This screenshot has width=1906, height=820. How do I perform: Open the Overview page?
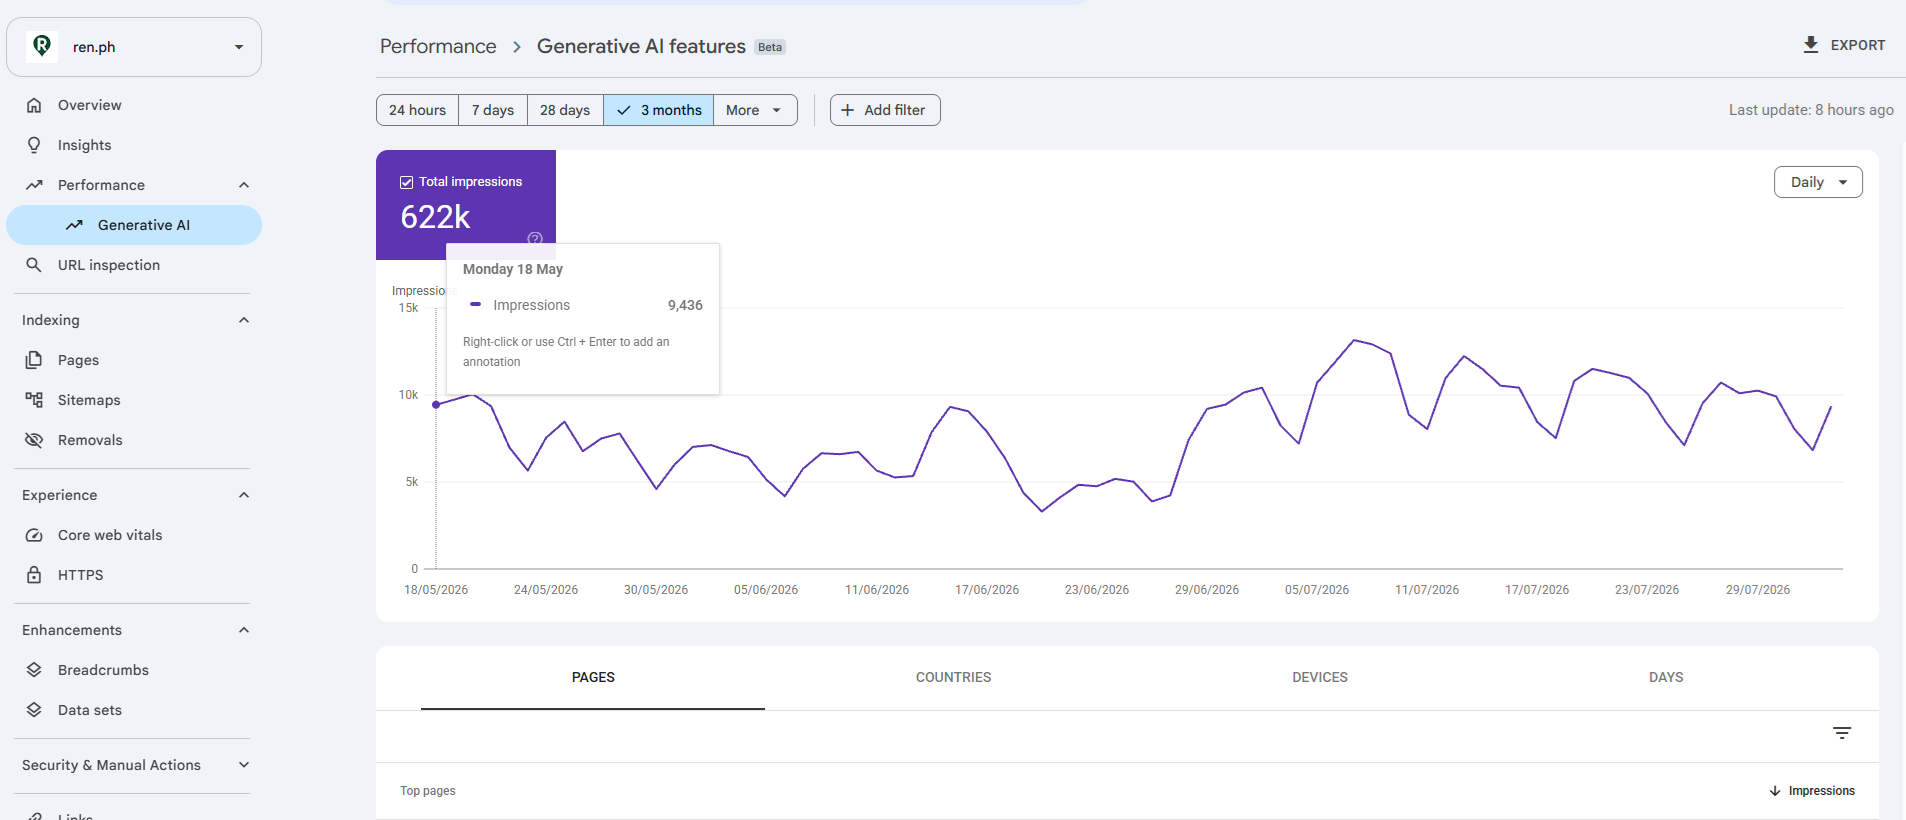pos(134,105)
